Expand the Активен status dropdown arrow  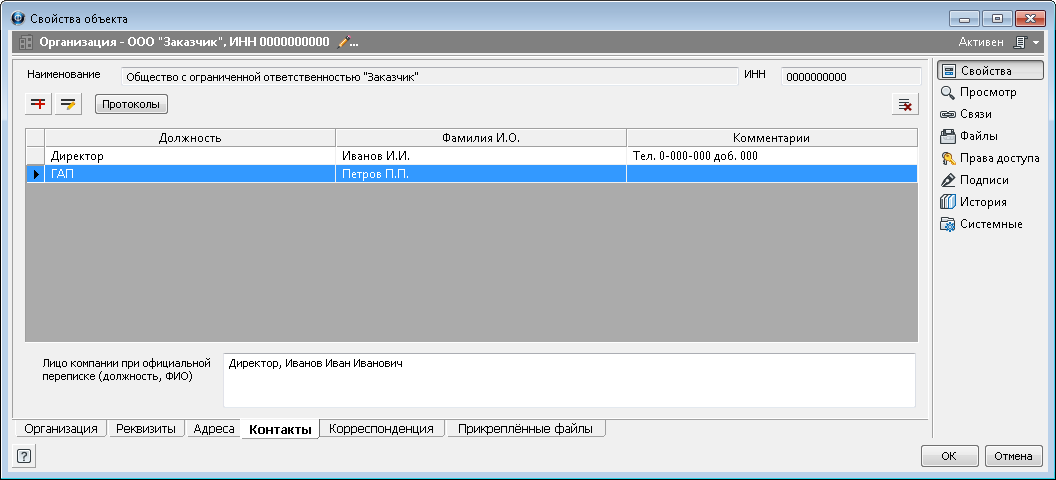(x=1036, y=43)
